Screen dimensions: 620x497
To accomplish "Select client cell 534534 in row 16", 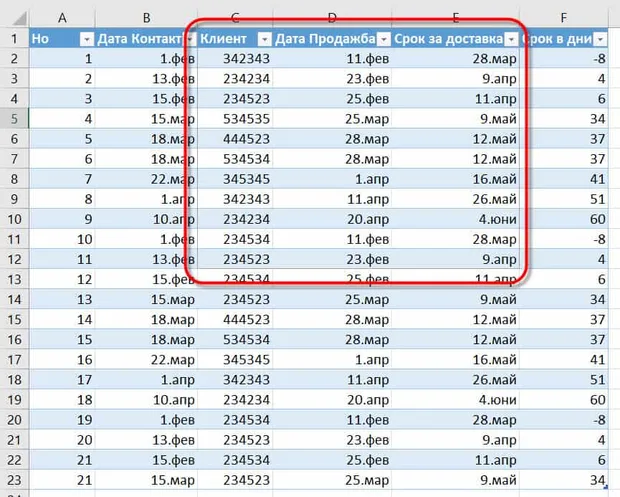I will 235,340.
